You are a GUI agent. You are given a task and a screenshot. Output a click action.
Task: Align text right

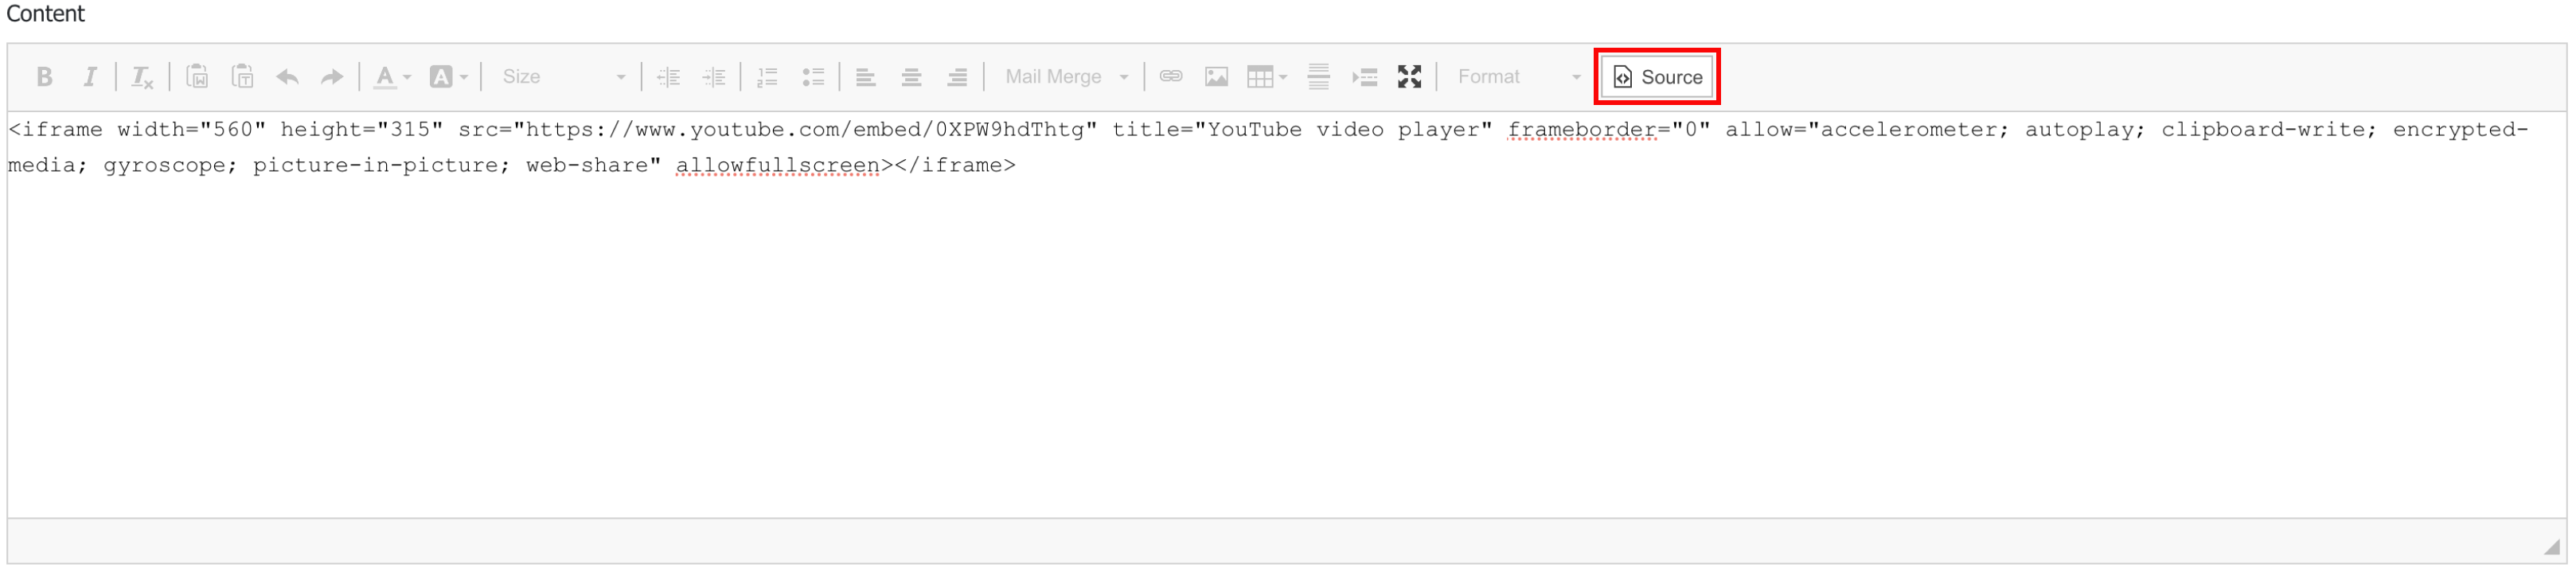point(957,77)
